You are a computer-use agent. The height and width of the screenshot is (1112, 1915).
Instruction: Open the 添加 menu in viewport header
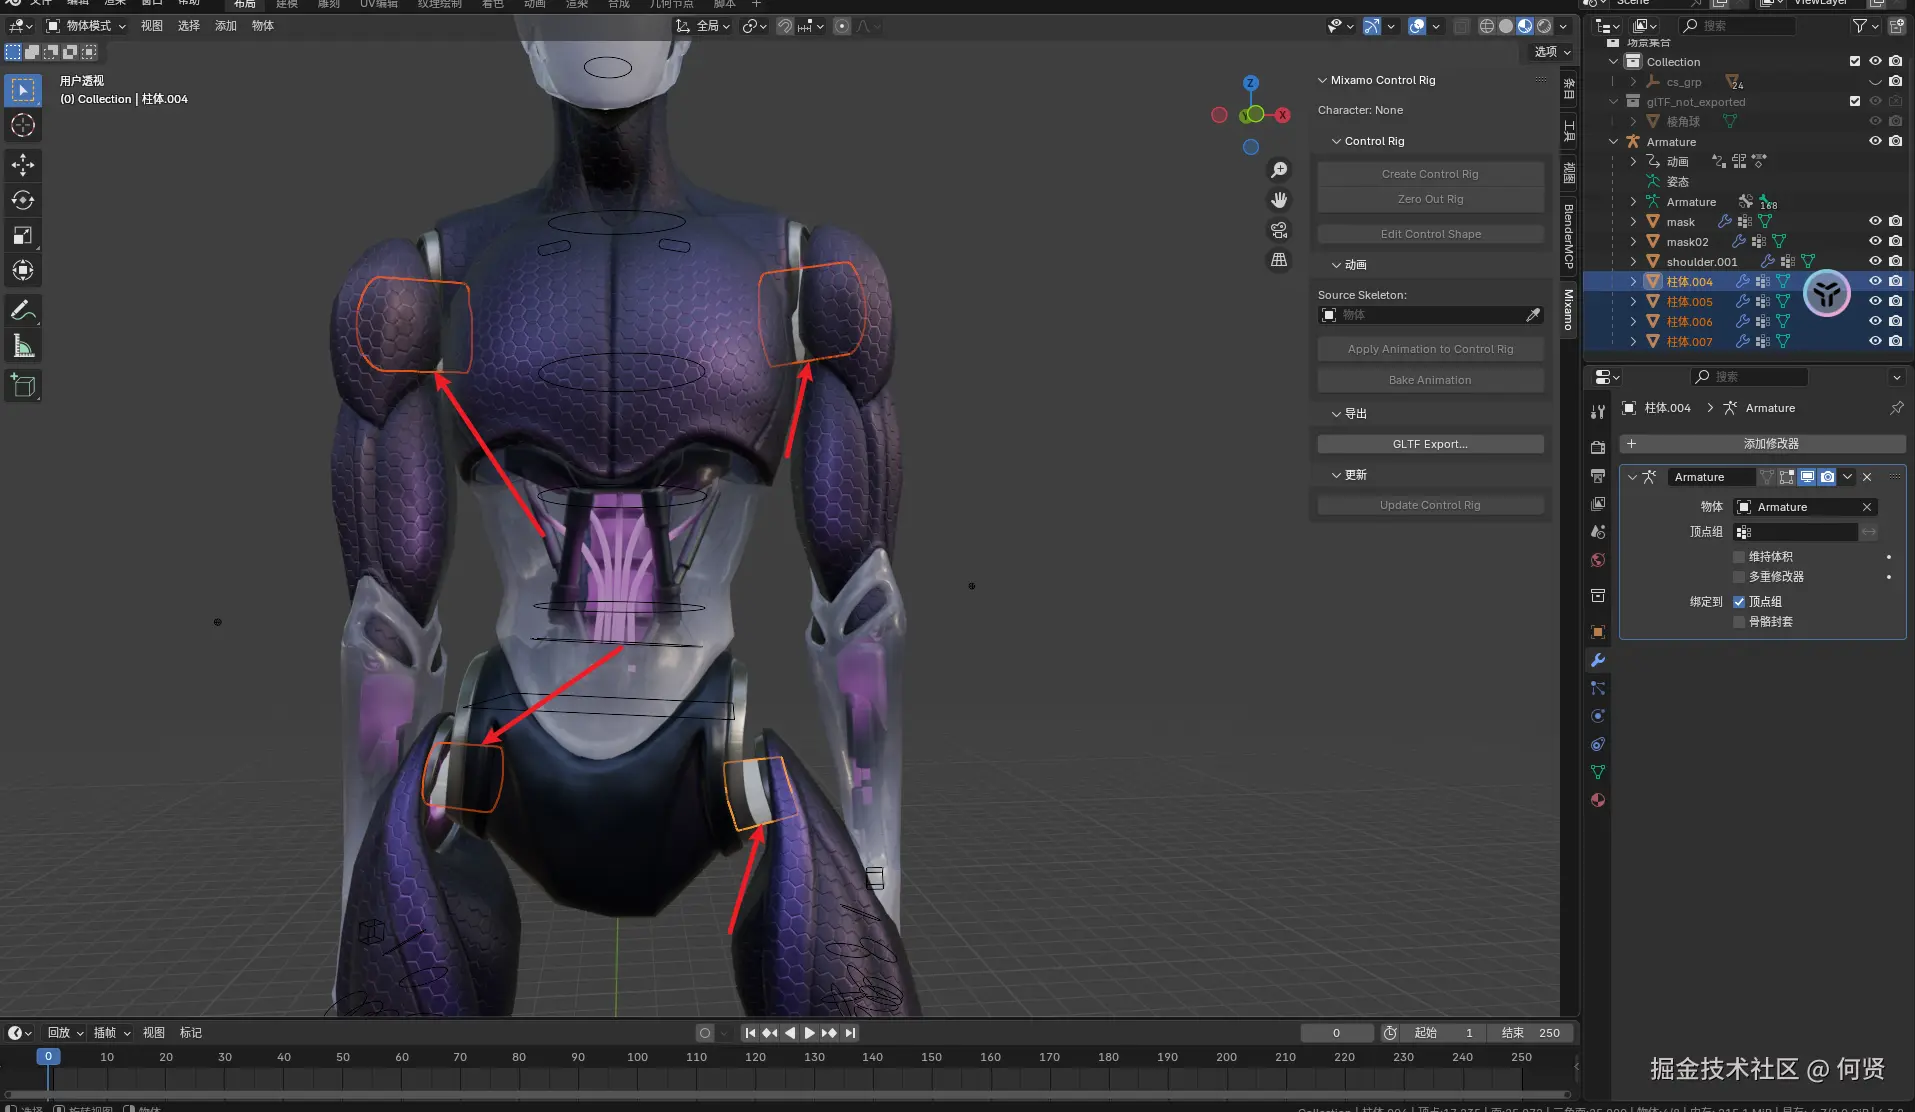[x=225, y=26]
